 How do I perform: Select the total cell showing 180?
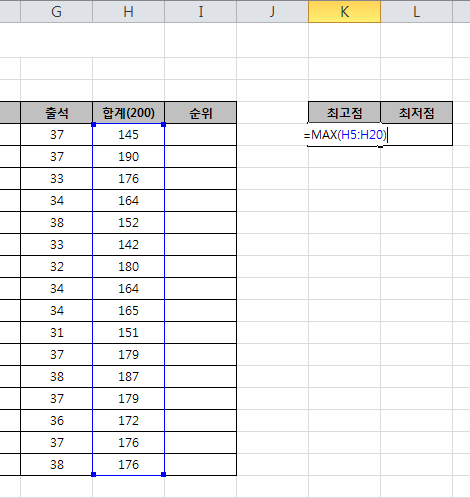pyautogui.click(x=128, y=267)
